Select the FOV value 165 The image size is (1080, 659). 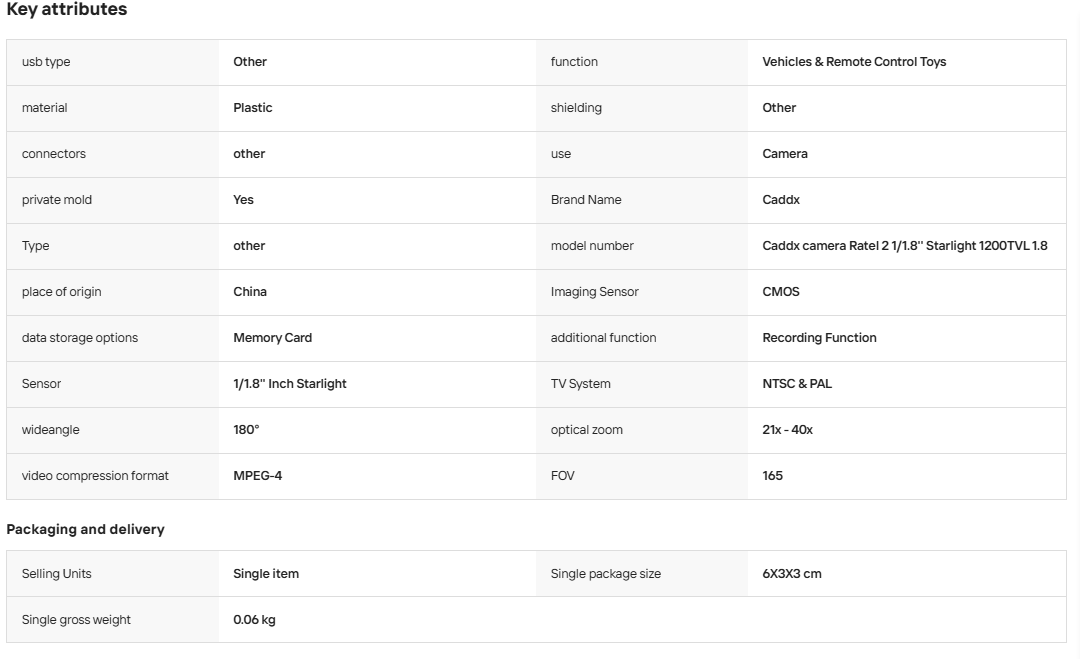pos(772,476)
